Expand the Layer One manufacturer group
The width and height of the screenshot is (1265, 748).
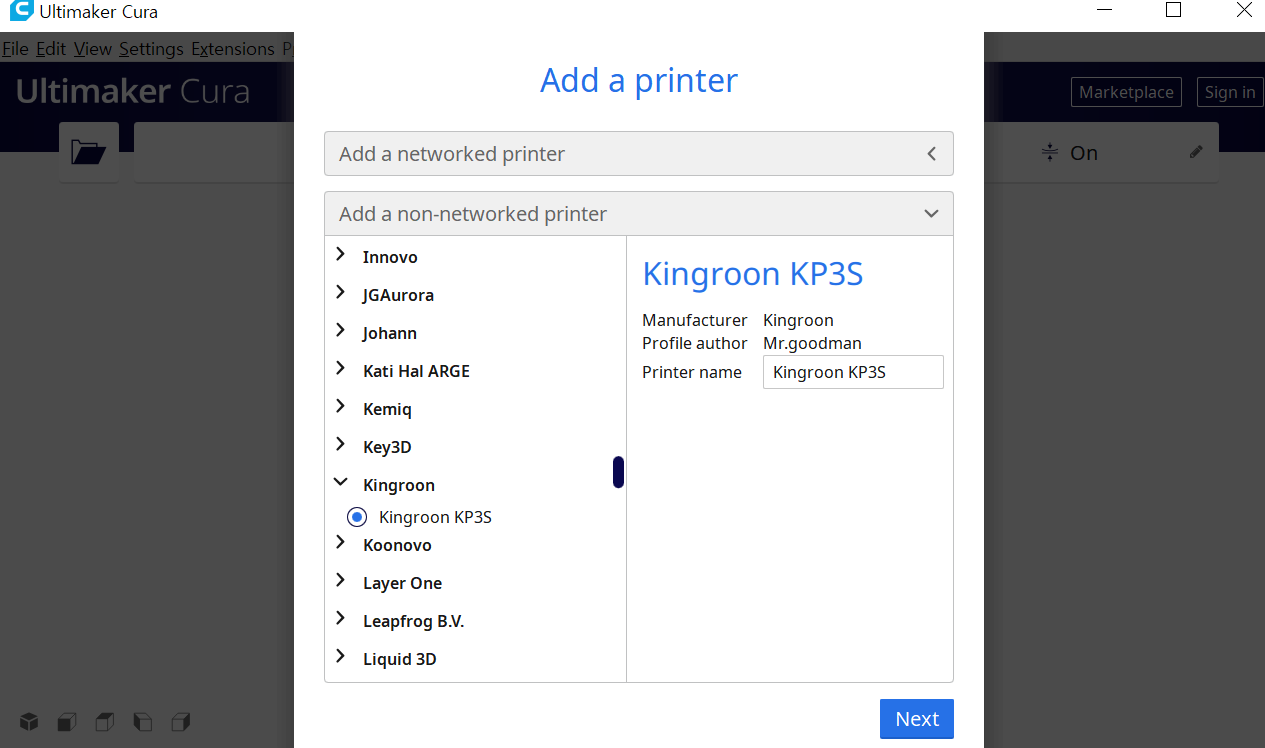pyautogui.click(x=341, y=582)
